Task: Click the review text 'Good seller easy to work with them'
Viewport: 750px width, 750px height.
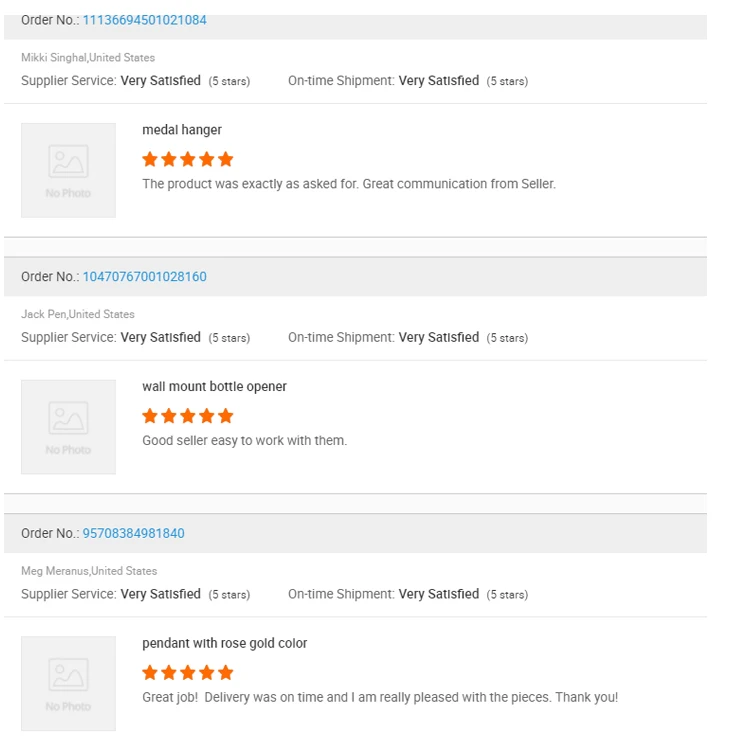Action: tap(244, 441)
